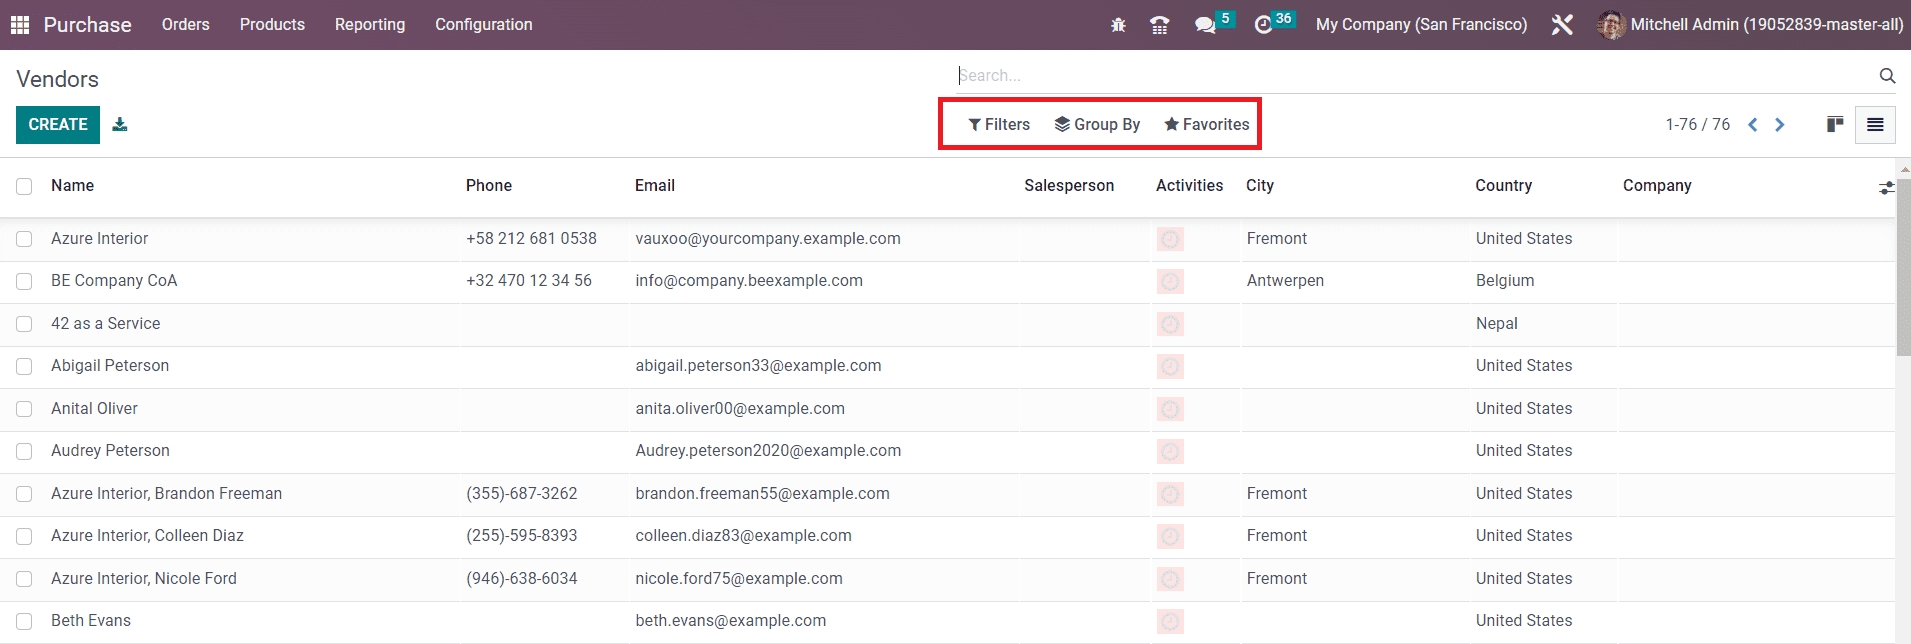Open the conversations chat icon
This screenshot has width=1911, height=644.
1205,25
